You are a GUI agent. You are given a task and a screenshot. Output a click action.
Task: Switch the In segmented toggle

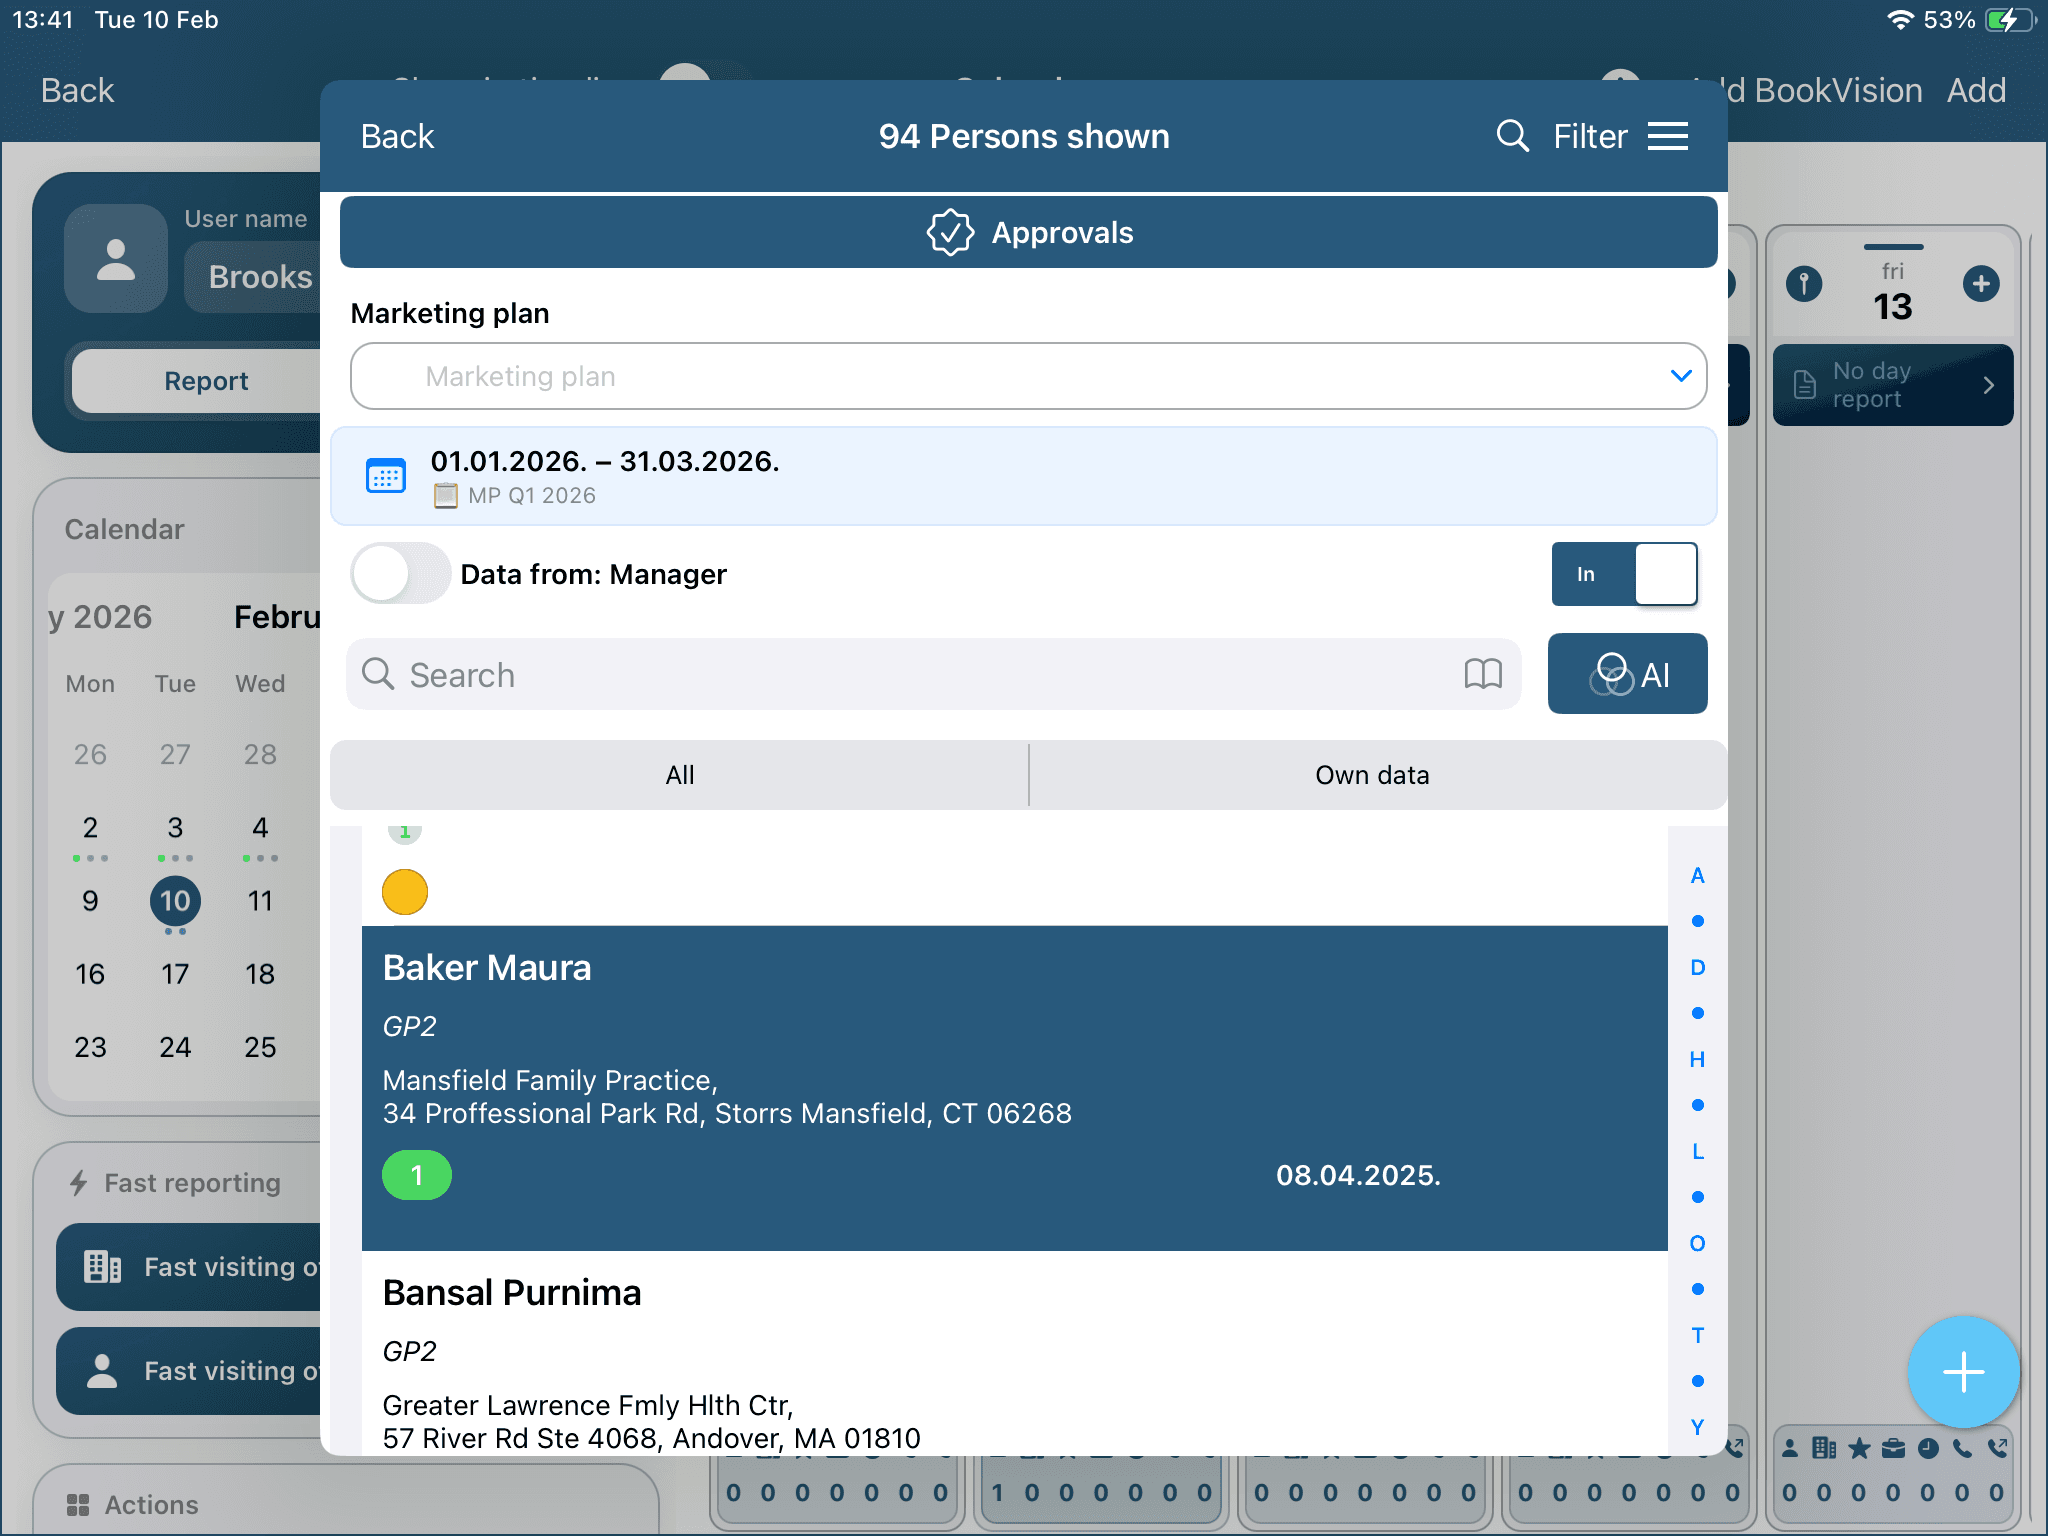[x=1624, y=574]
